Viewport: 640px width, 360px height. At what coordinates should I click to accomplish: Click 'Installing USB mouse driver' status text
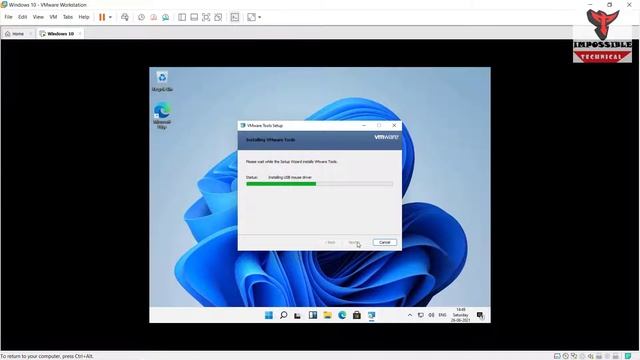(x=290, y=178)
